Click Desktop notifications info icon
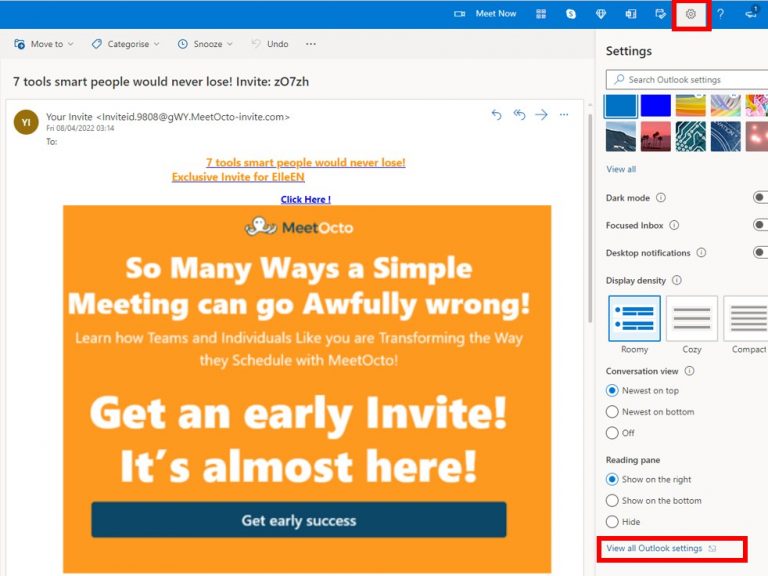768x576 pixels. click(x=701, y=252)
